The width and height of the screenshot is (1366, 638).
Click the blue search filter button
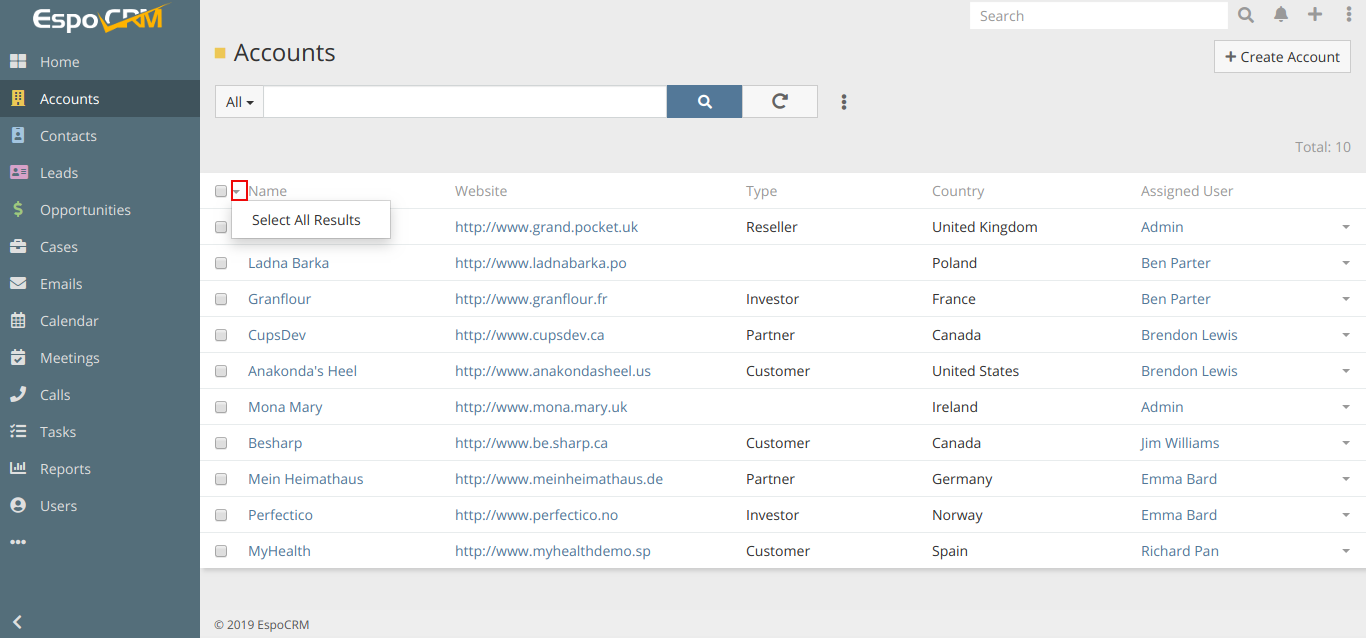pos(704,102)
